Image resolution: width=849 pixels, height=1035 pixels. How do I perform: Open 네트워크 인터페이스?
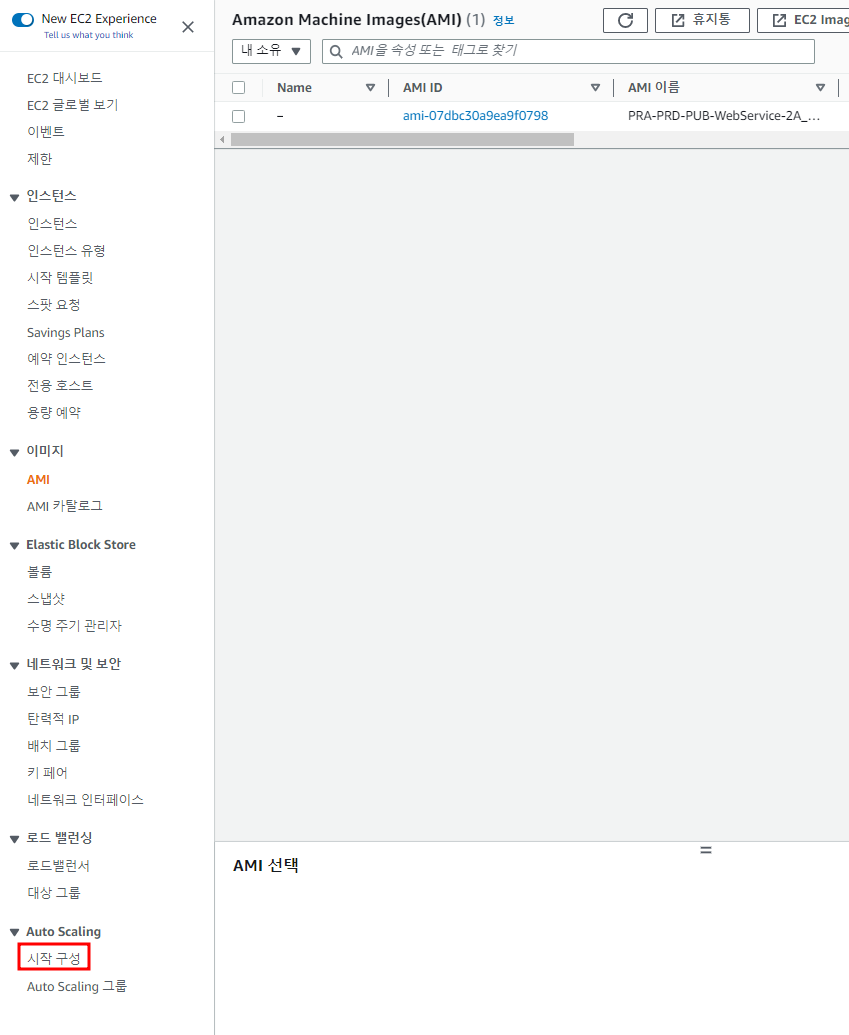tap(85, 799)
